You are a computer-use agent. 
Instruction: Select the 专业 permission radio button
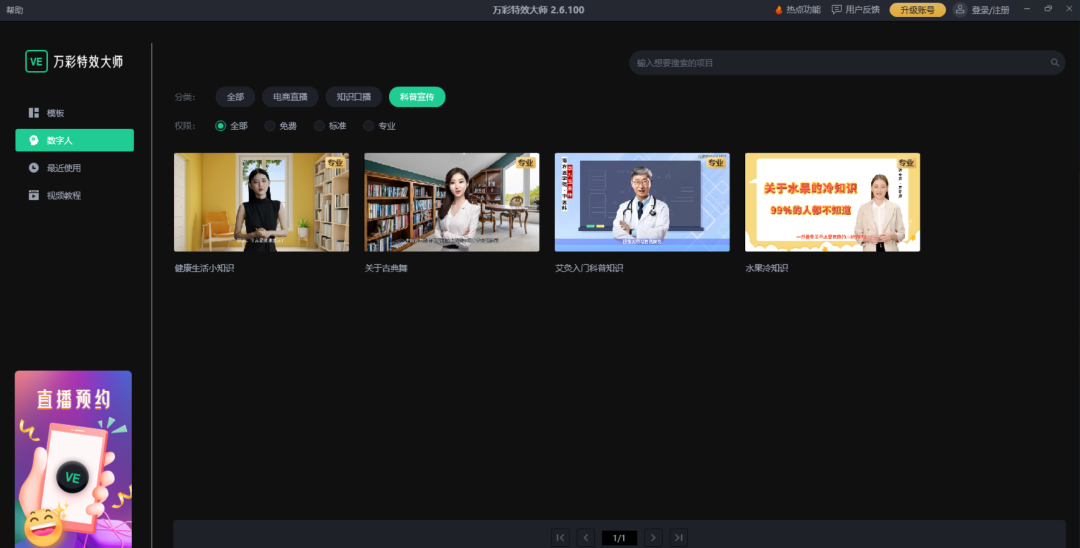(x=369, y=126)
